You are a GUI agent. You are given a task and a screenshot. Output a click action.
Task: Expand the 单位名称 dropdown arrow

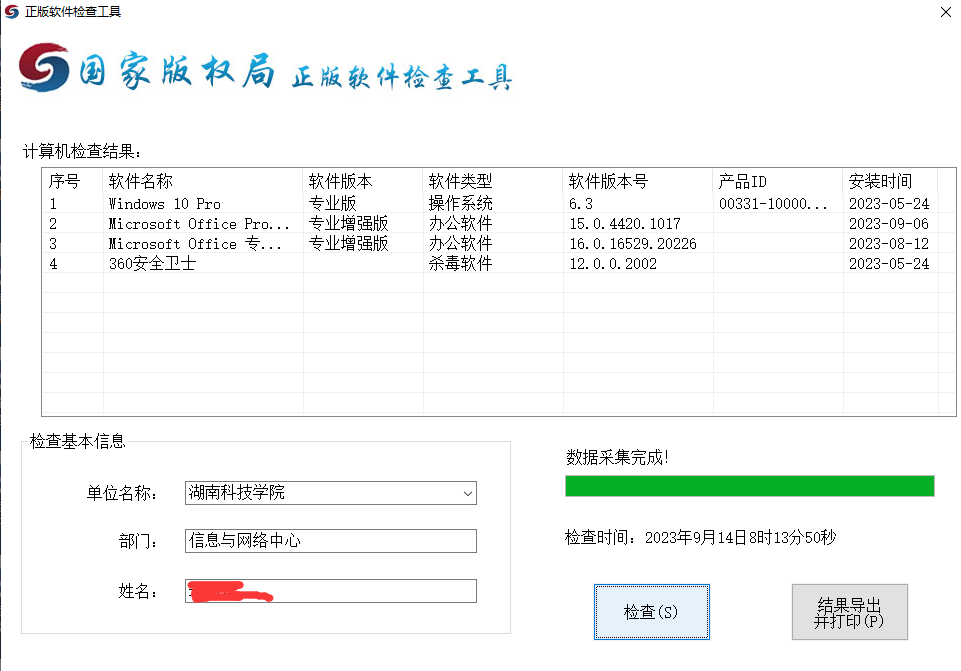pyautogui.click(x=467, y=493)
